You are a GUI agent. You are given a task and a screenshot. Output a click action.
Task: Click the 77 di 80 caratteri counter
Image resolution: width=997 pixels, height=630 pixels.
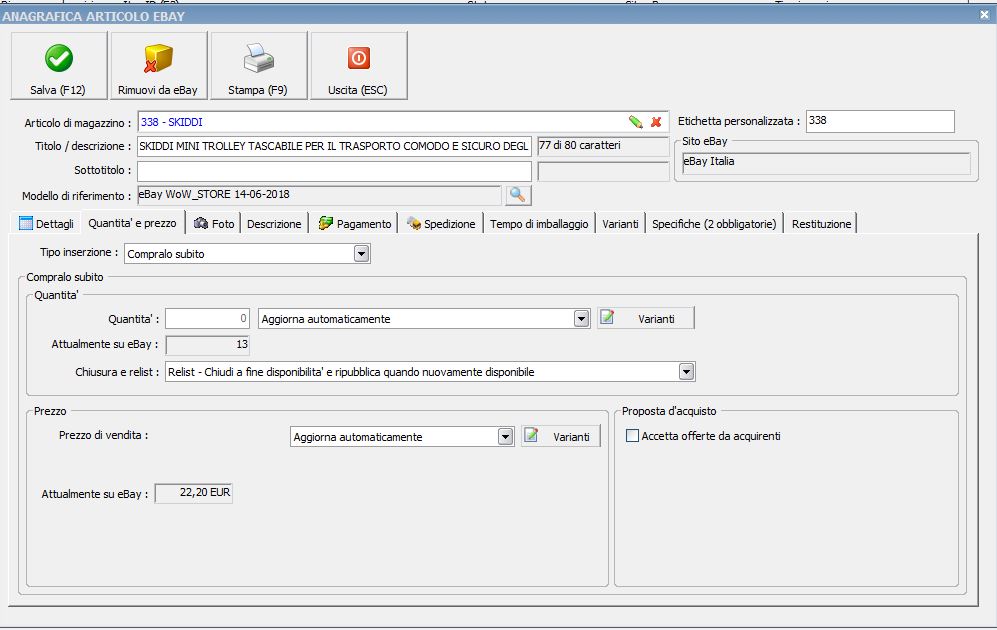pyautogui.click(x=603, y=146)
